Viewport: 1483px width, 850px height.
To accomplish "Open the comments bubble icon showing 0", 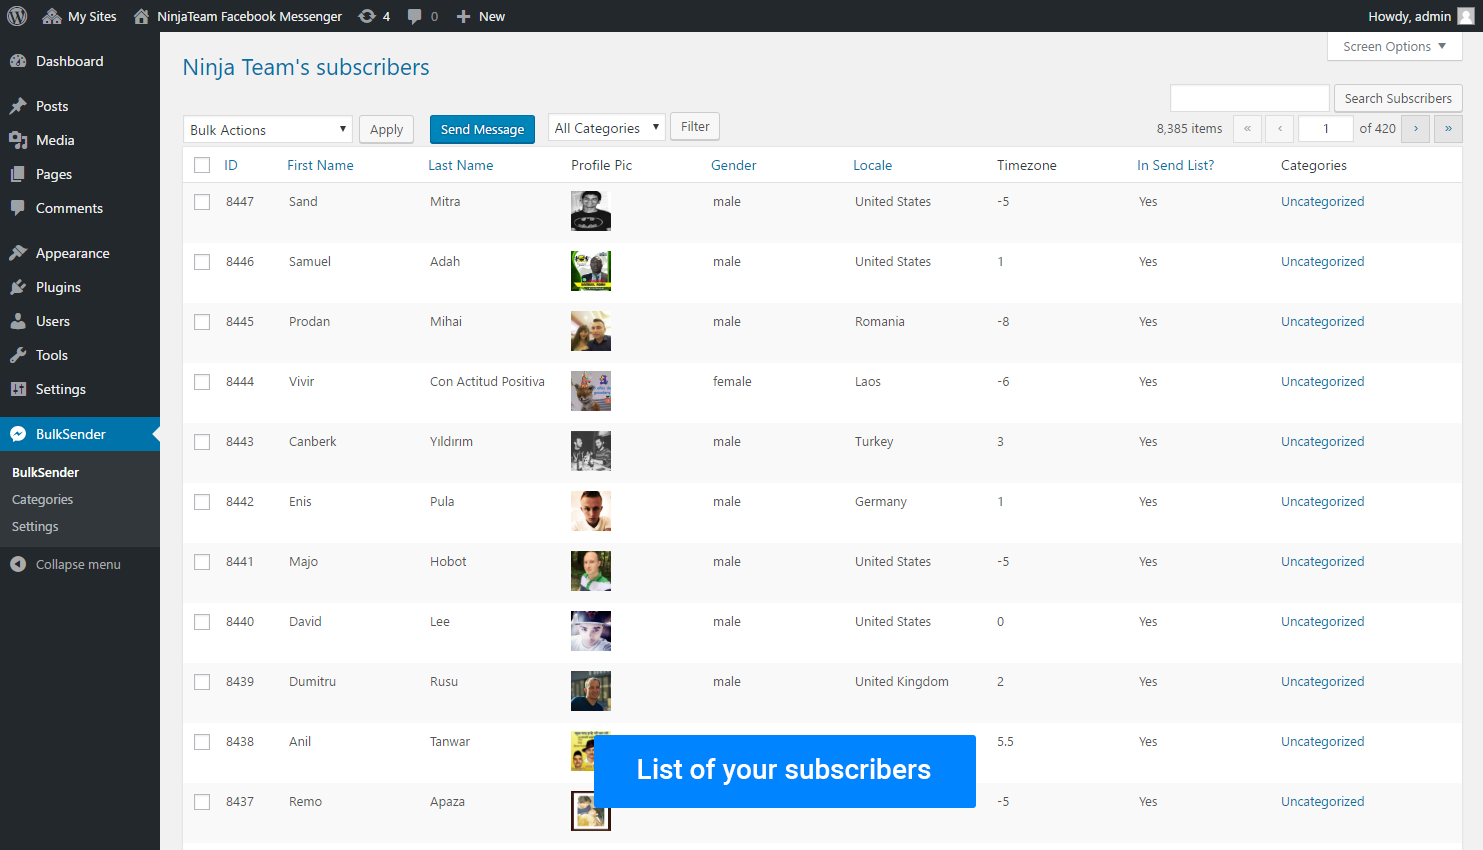I will (x=415, y=16).
